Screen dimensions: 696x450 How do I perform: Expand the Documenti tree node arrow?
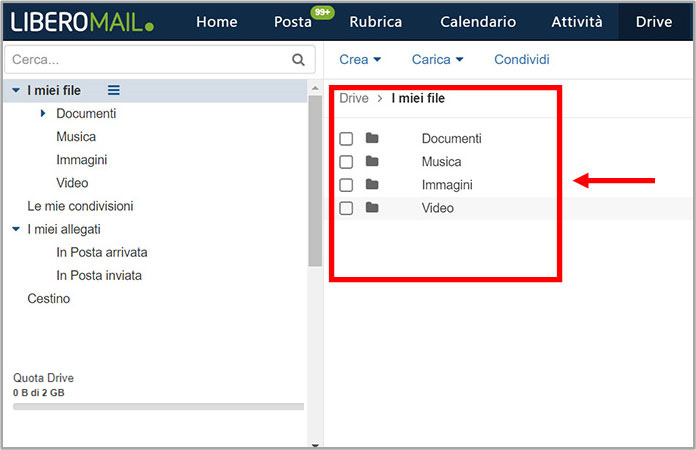(43, 114)
